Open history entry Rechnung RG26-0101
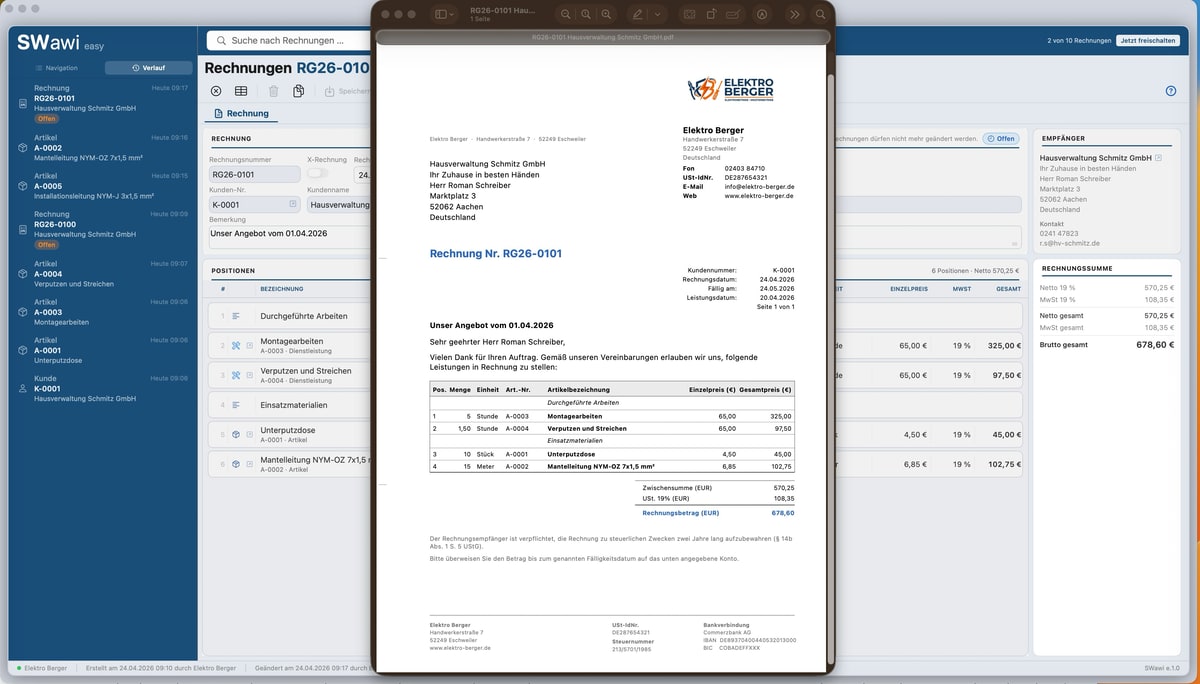This screenshot has height=684, width=1200. [102, 103]
